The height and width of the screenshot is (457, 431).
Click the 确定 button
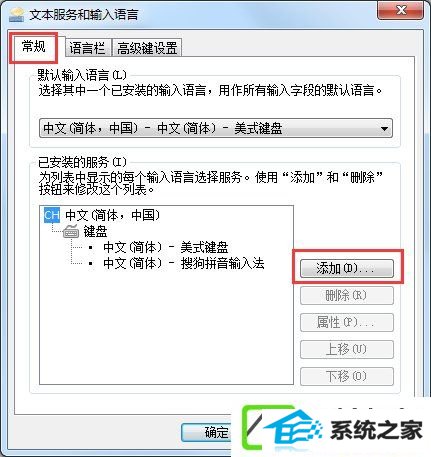point(207,433)
